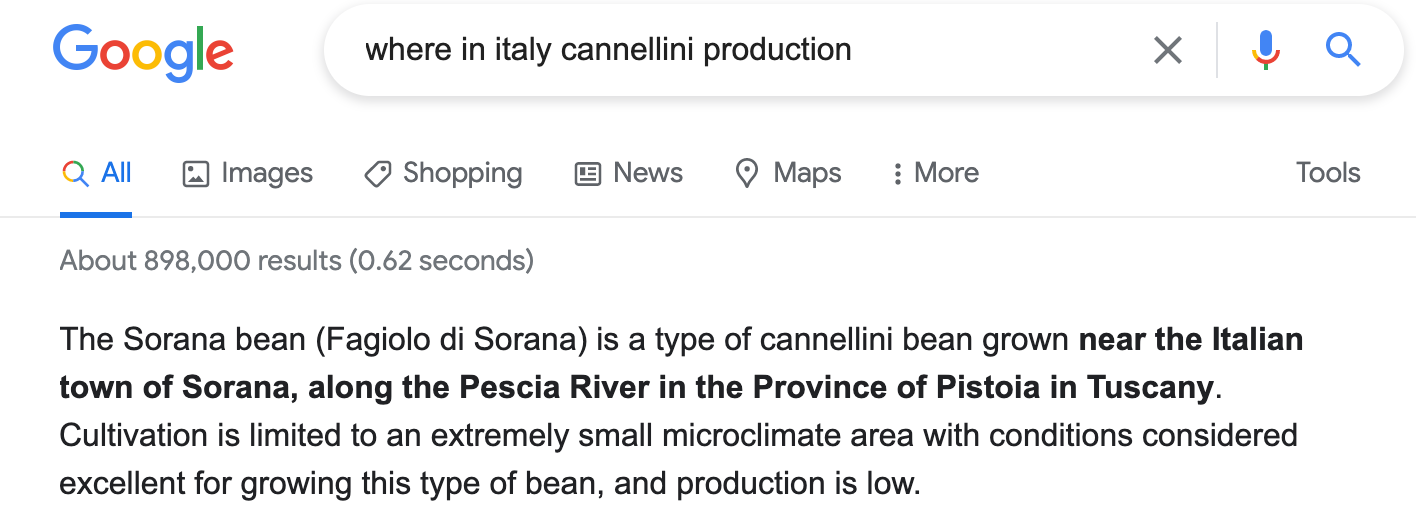The height and width of the screenshot is (530, 1416).
Task: Click the News newspaper icon
Action: (588, 174)
